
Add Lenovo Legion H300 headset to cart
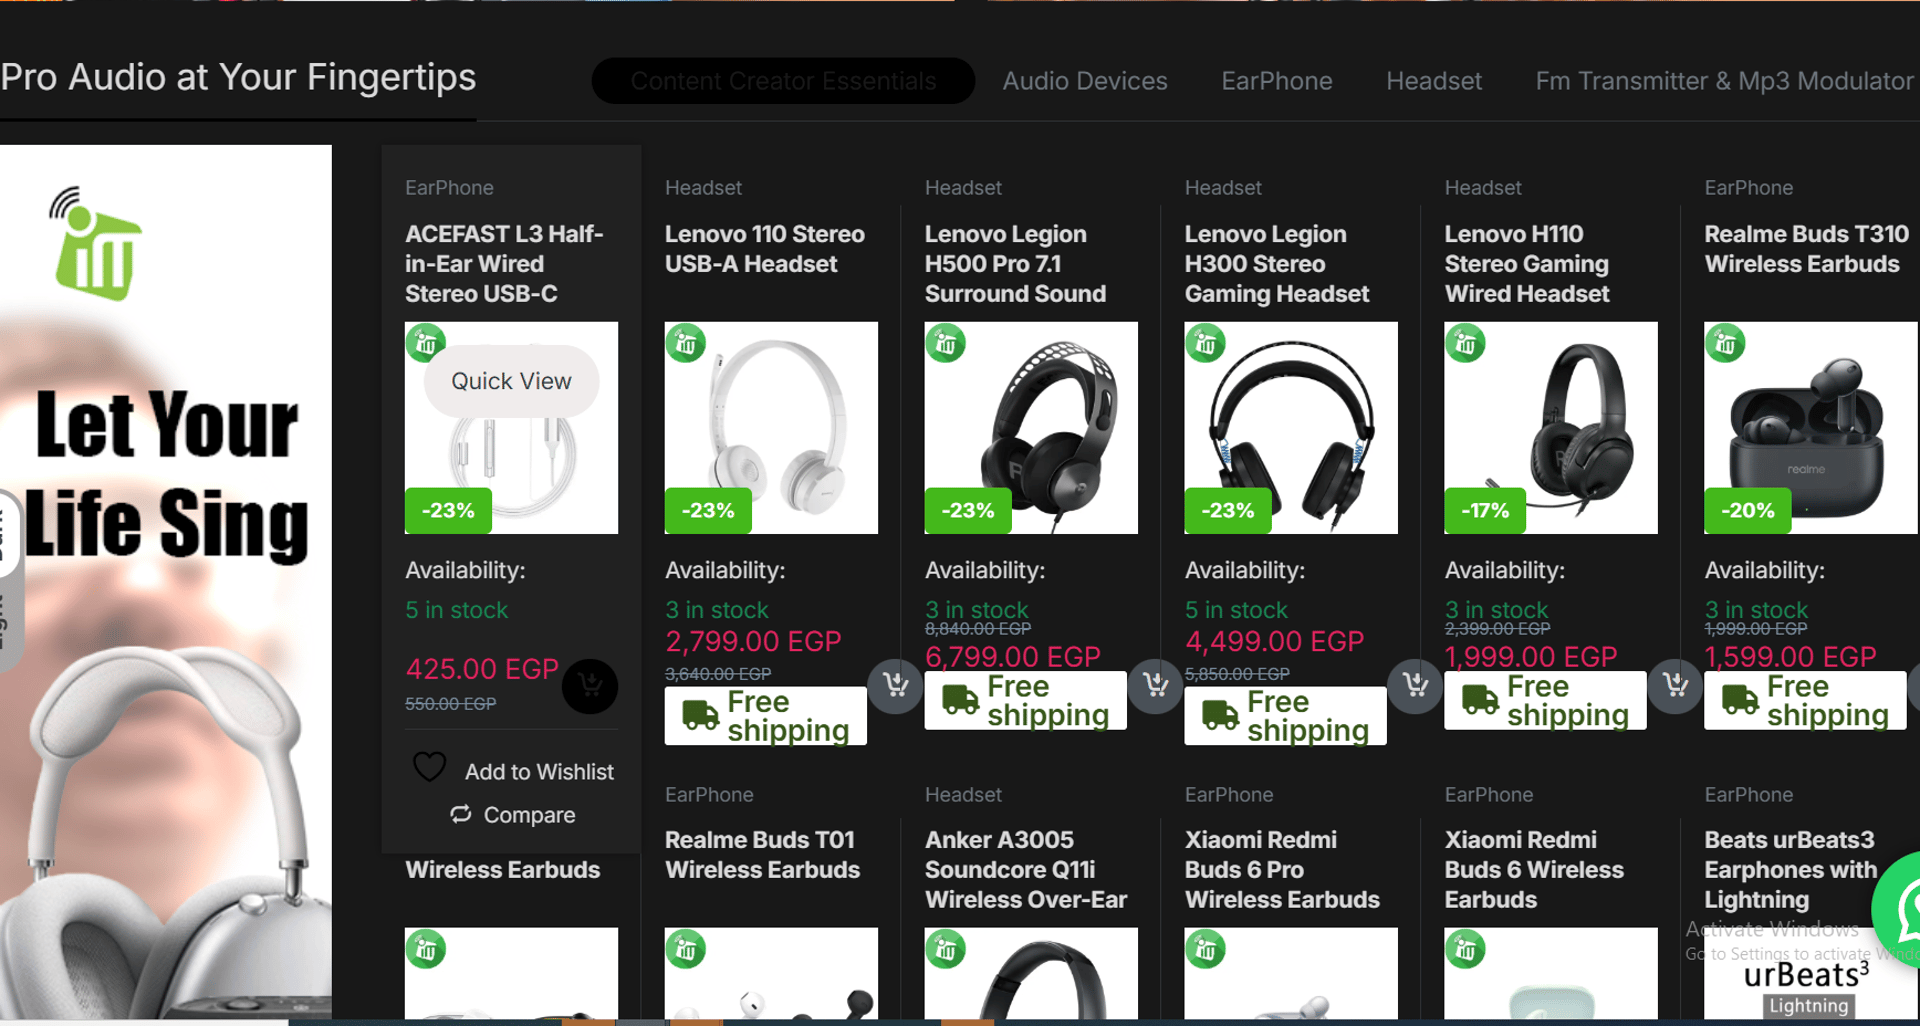coord(1415,685)
